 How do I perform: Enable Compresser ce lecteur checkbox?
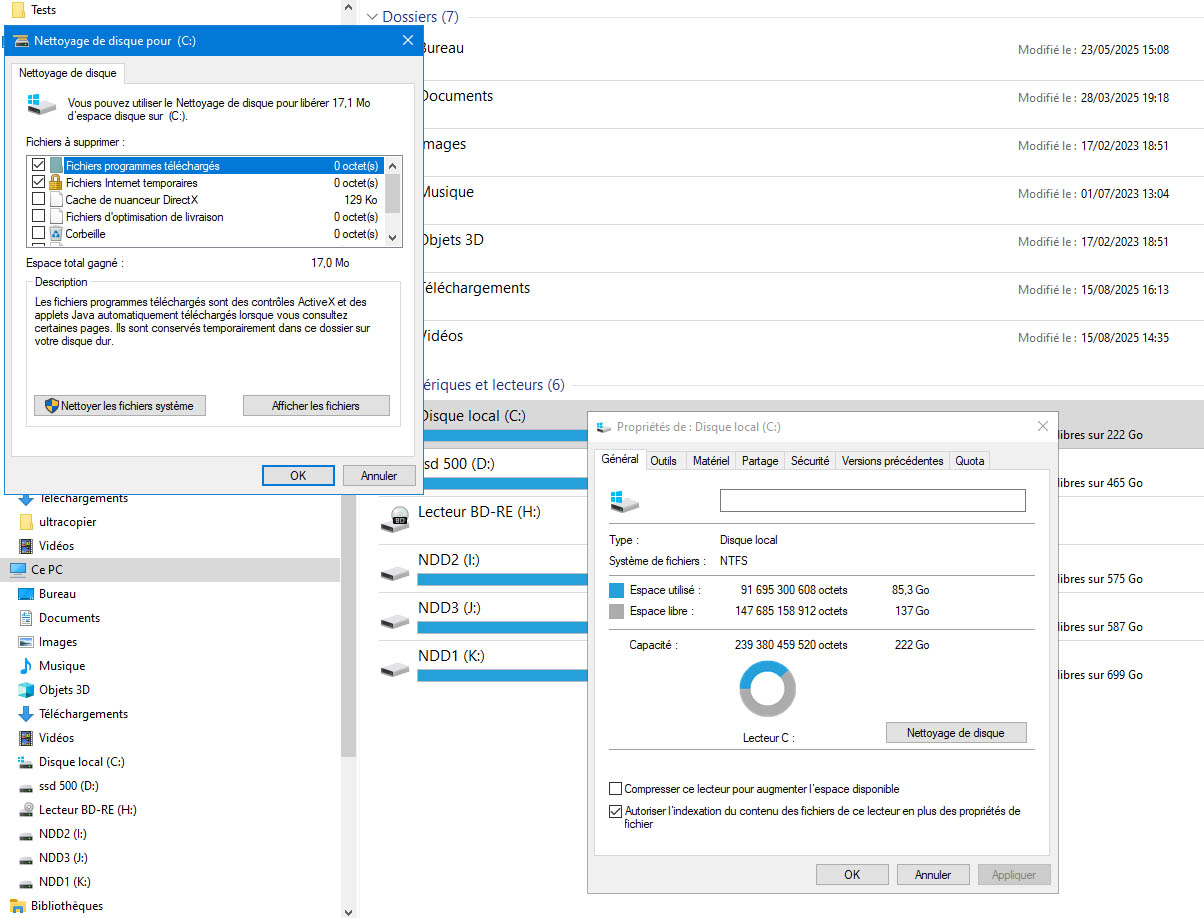click(616, 789)
